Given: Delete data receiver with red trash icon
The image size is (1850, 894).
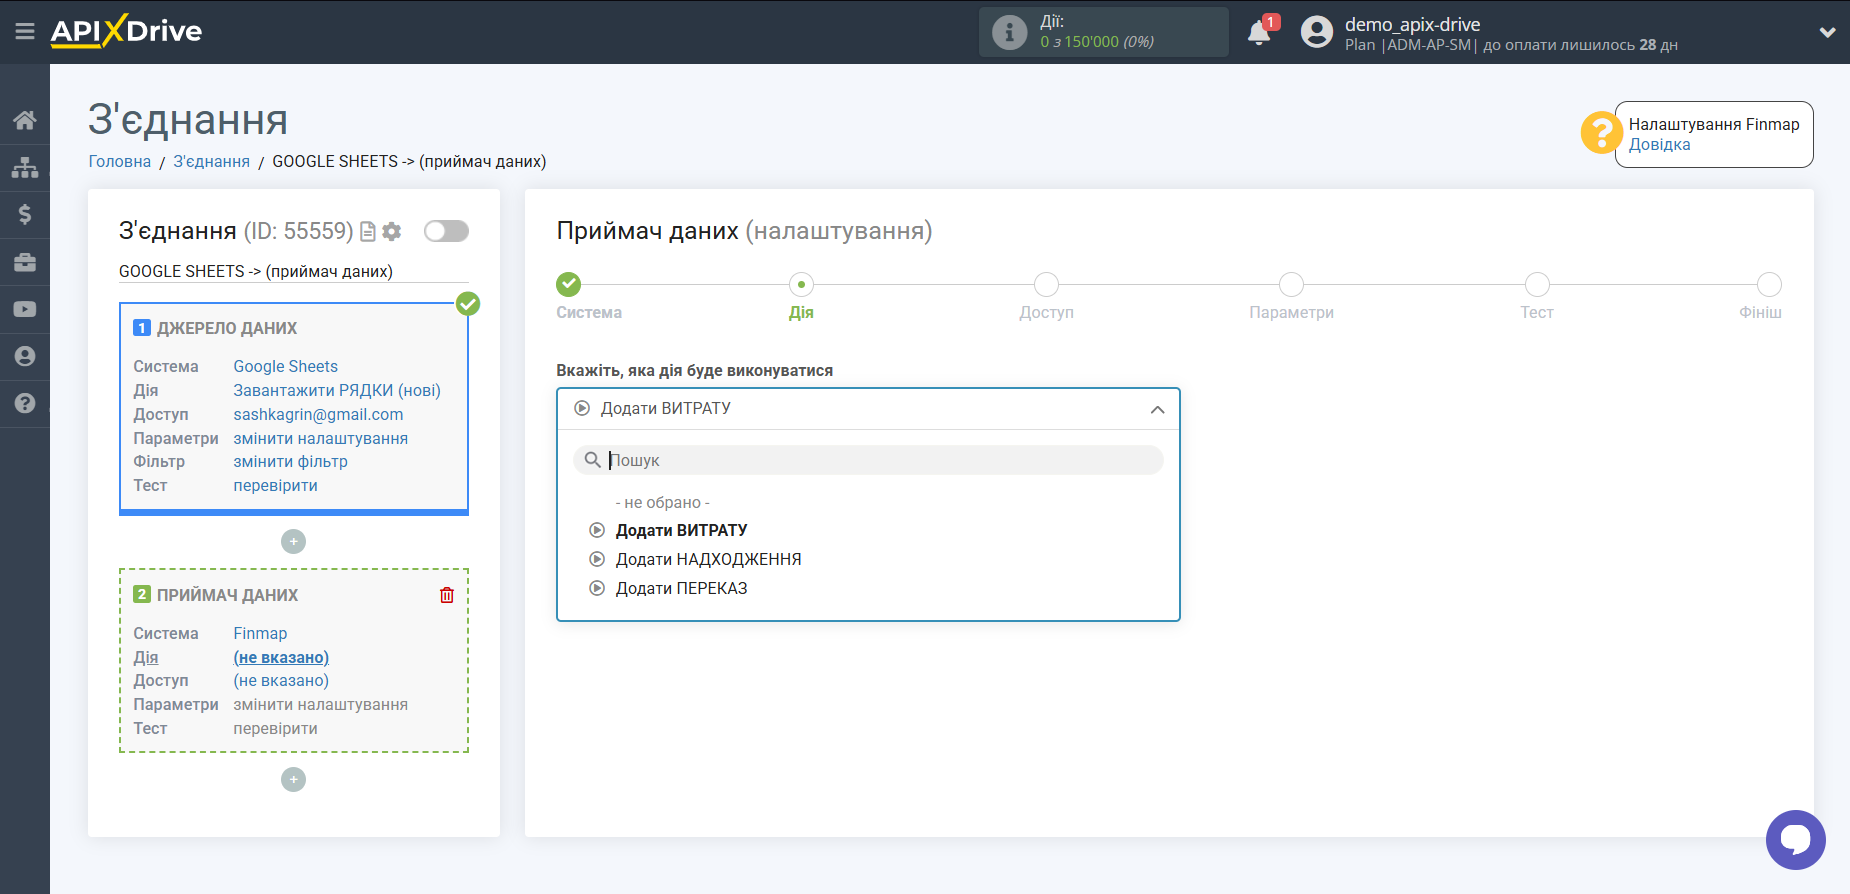Looking at the screenshot, I should (447, 595).
